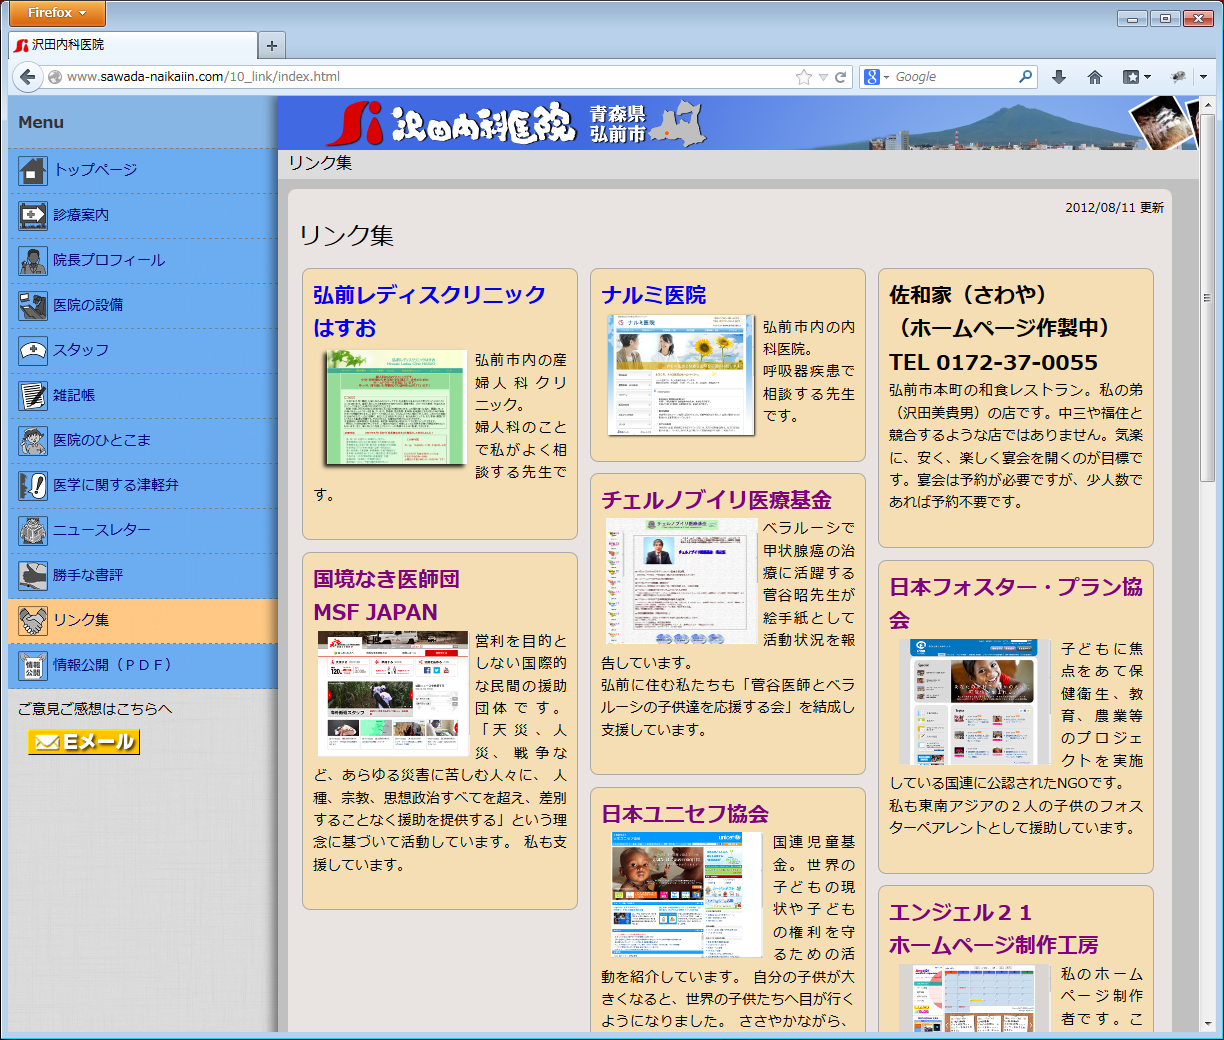Click the 国境なき医師団 website thumbnail

[x=393, y=693]
